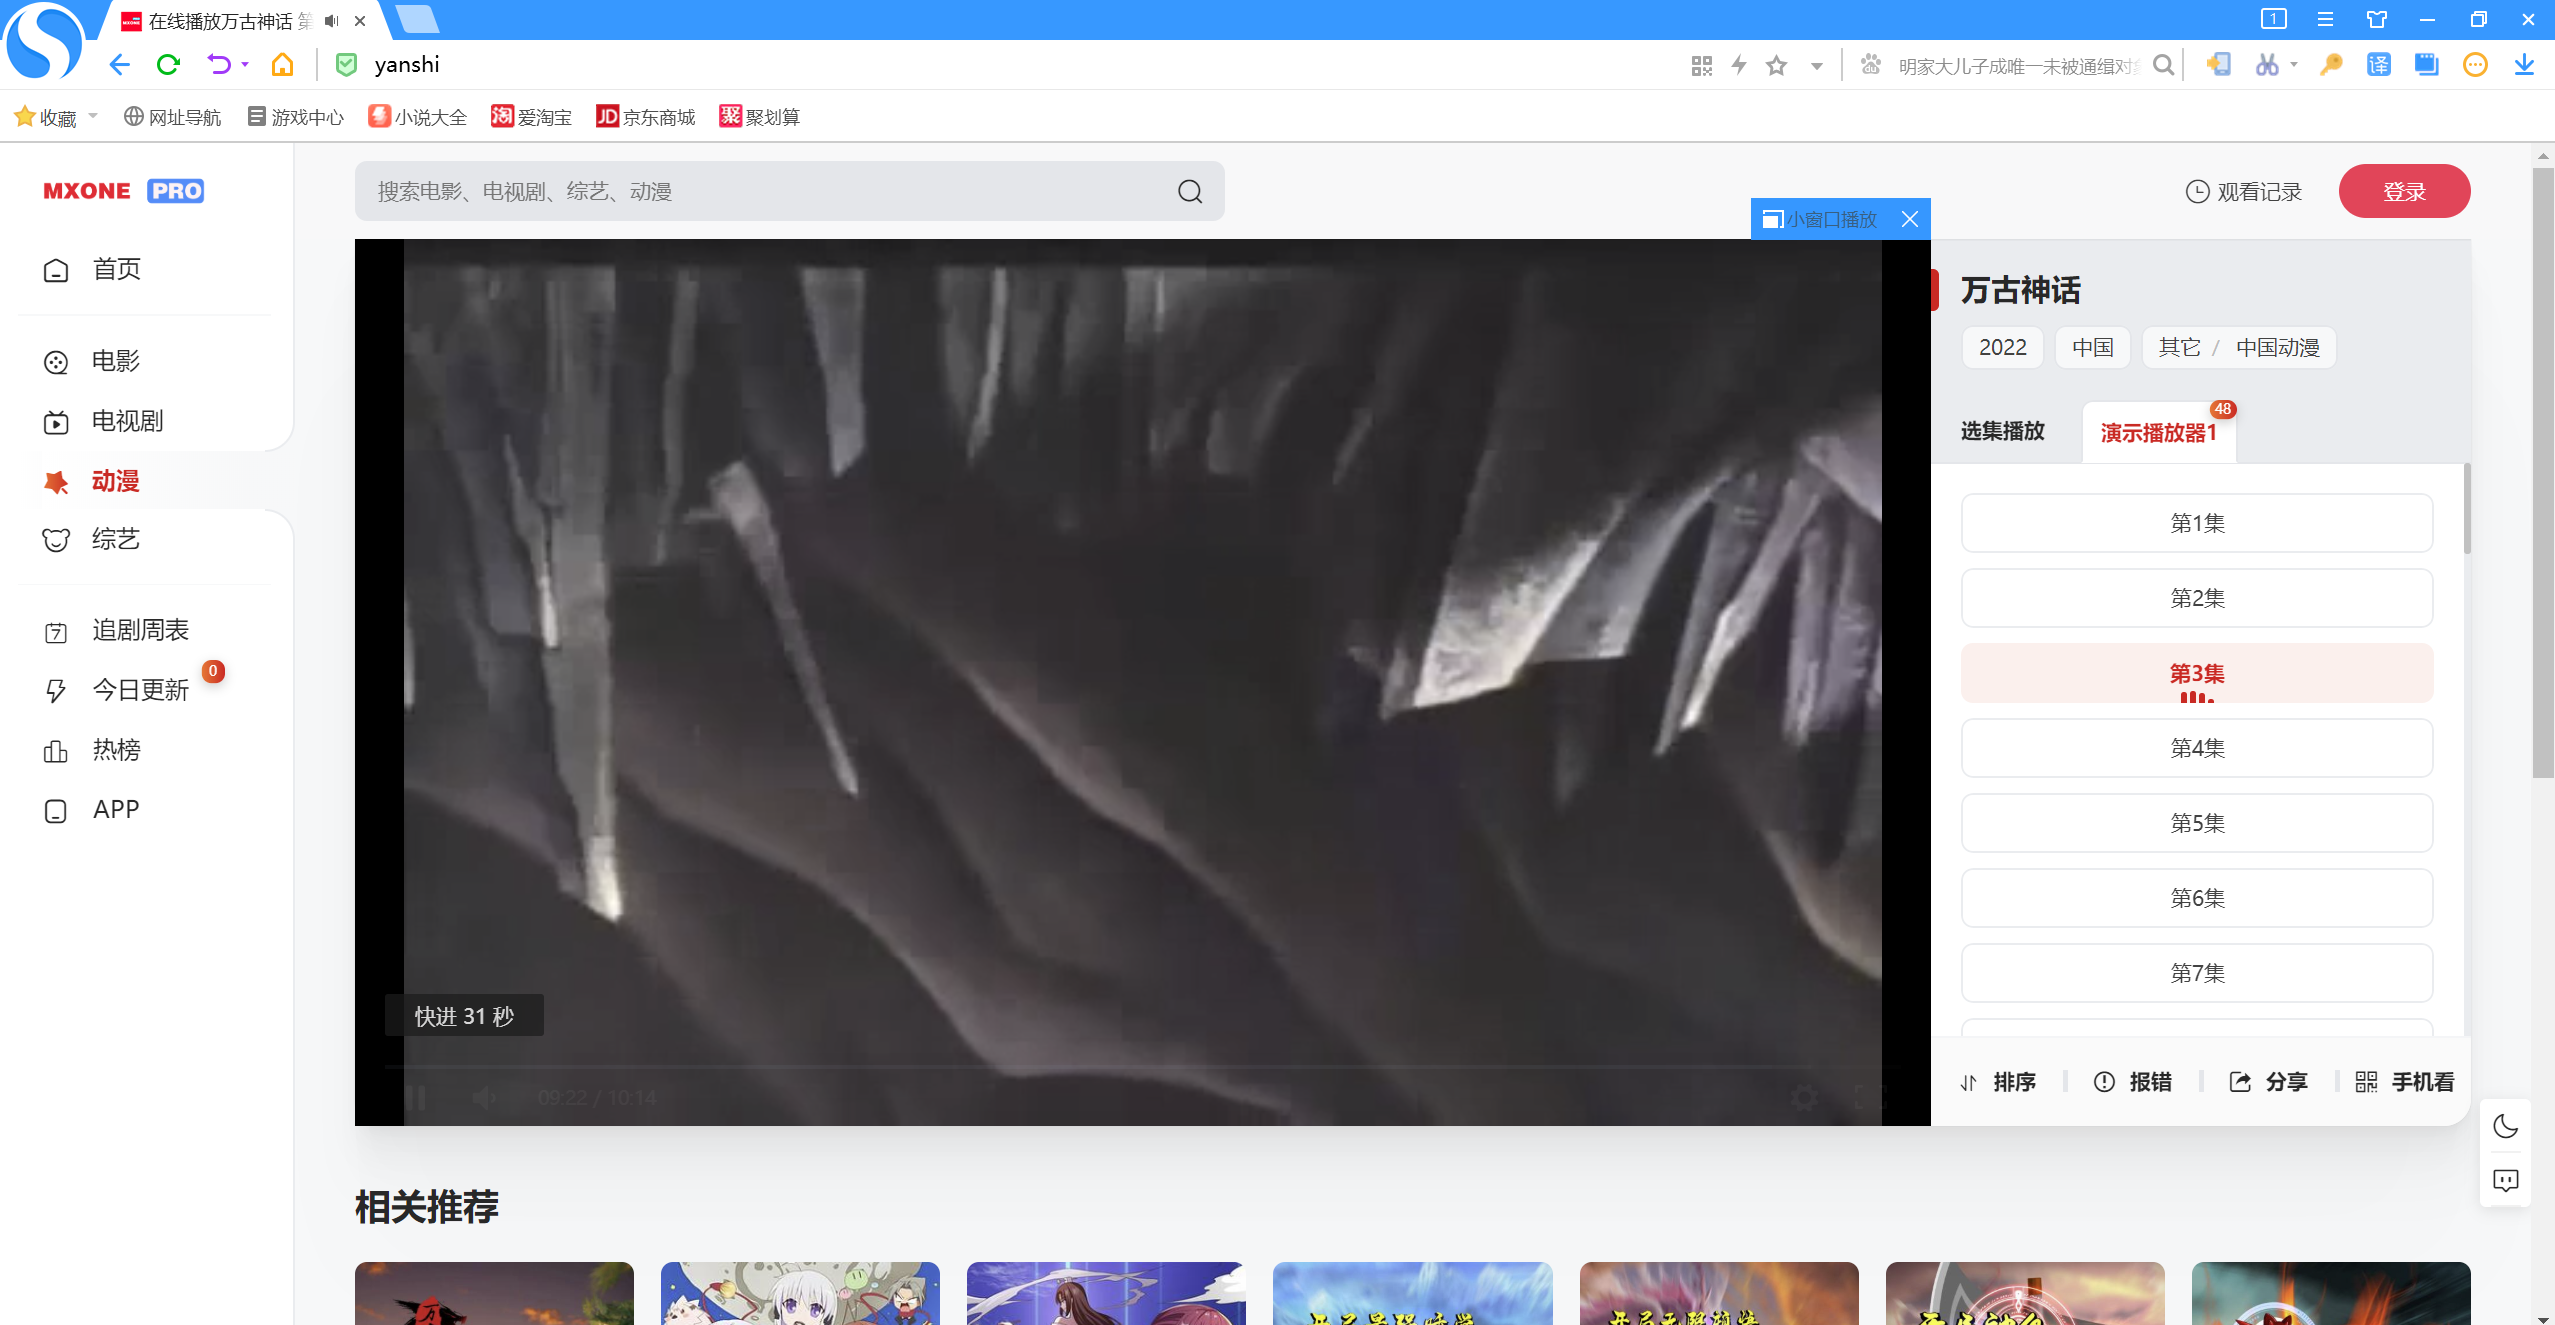Close the 小窗口播放 popup button

coord(1910,219)
